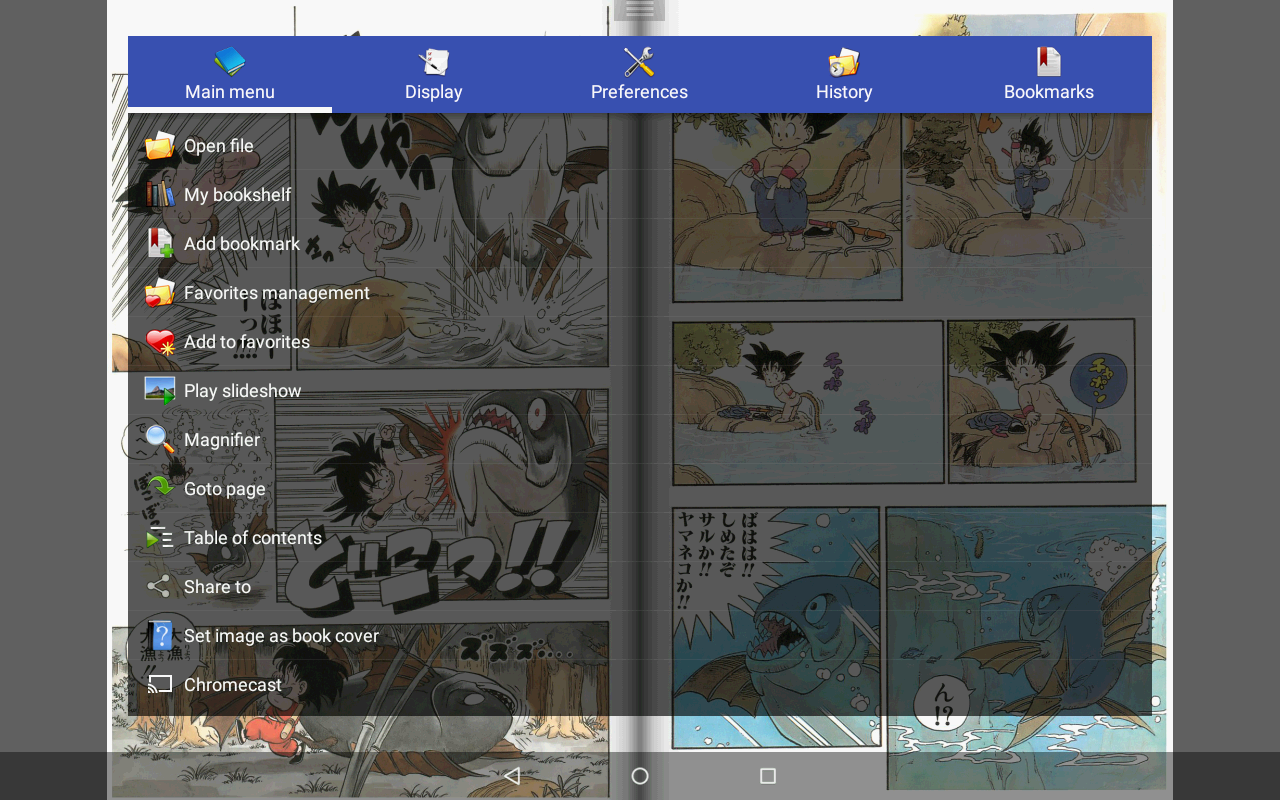This screenshot has width=1280, height=800.
Task: Cast to Chromecast
Action: point(233,684)
